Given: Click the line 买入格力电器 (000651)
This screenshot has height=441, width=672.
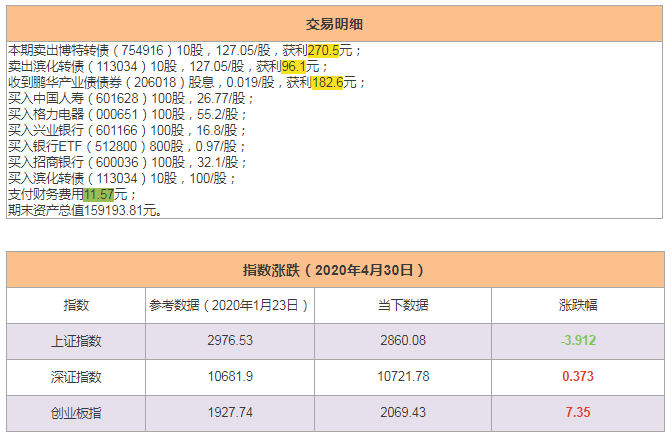Looking at the screenshot, I should point(127,114).
